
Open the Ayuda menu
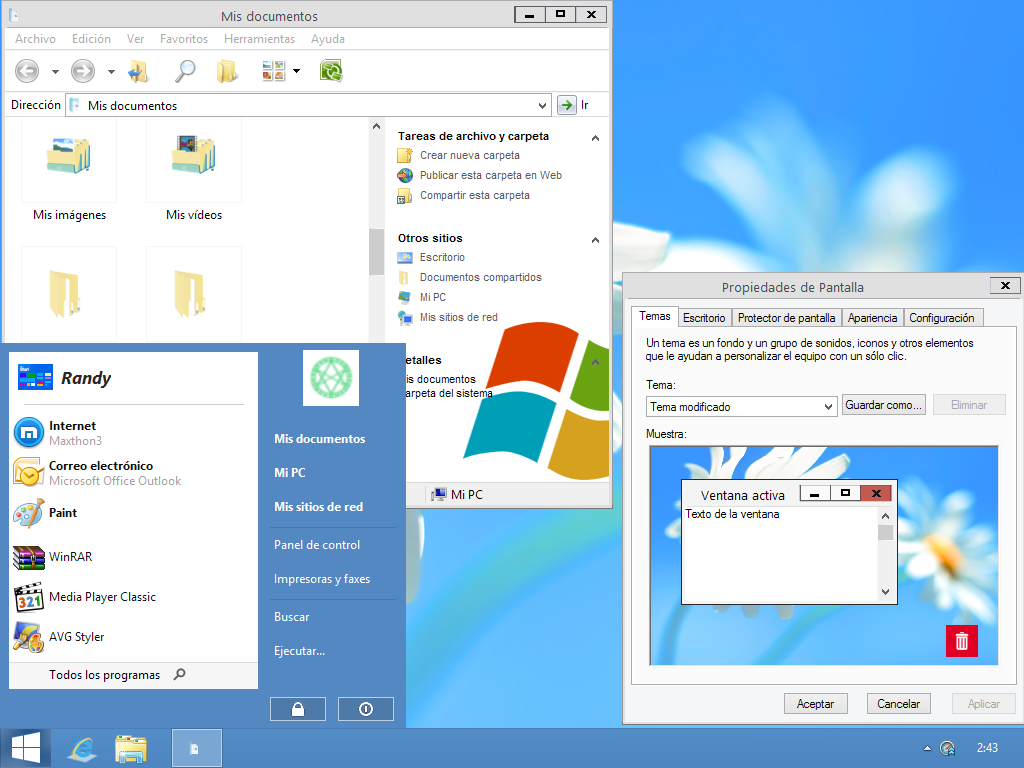pyautogui.click(x=328, y=39)
